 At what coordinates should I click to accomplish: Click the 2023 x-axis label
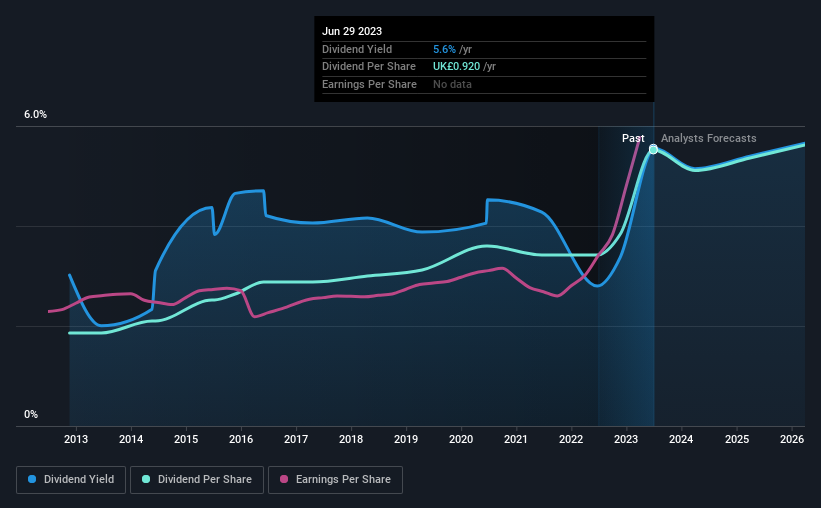point(626,439)
